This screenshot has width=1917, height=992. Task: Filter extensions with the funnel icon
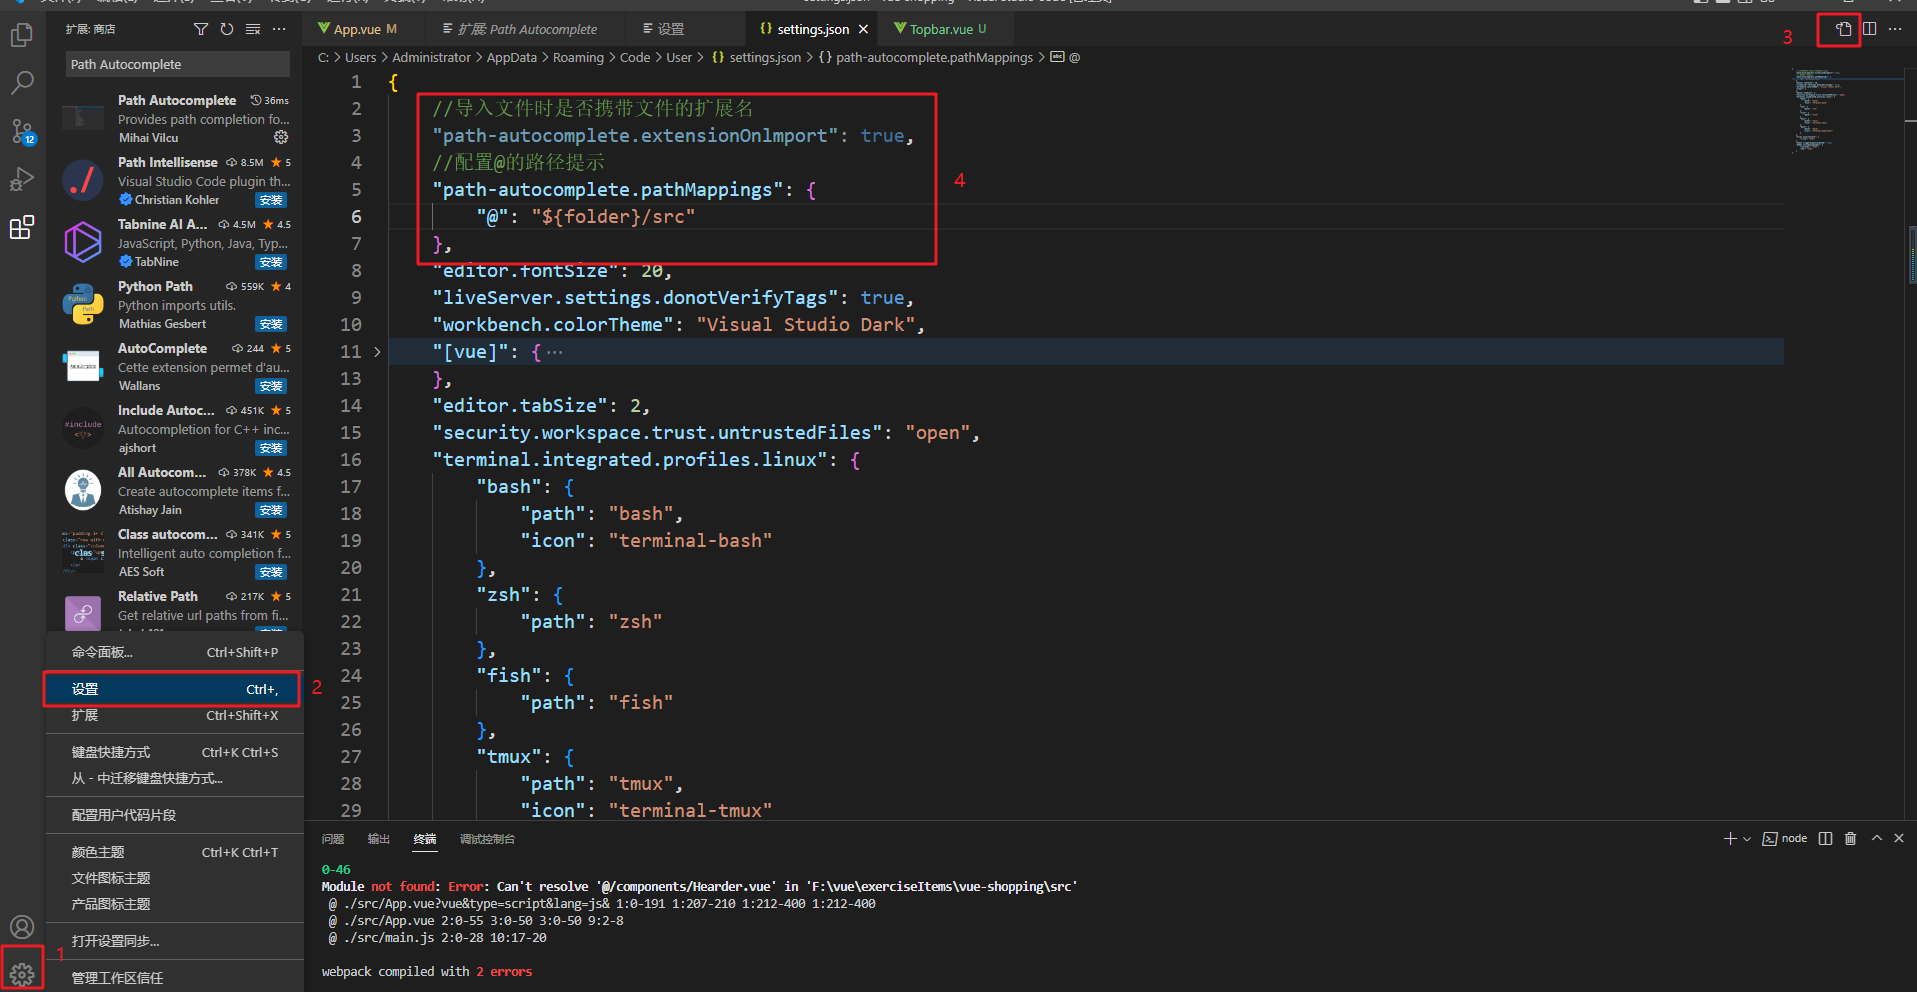point(201,29)
